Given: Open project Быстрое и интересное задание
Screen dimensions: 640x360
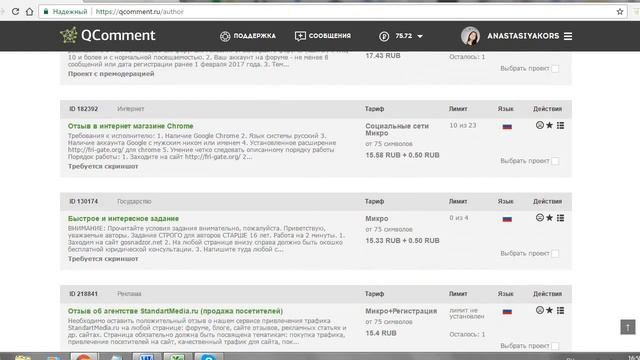Looking at the screenshot, I should point(123,219).
